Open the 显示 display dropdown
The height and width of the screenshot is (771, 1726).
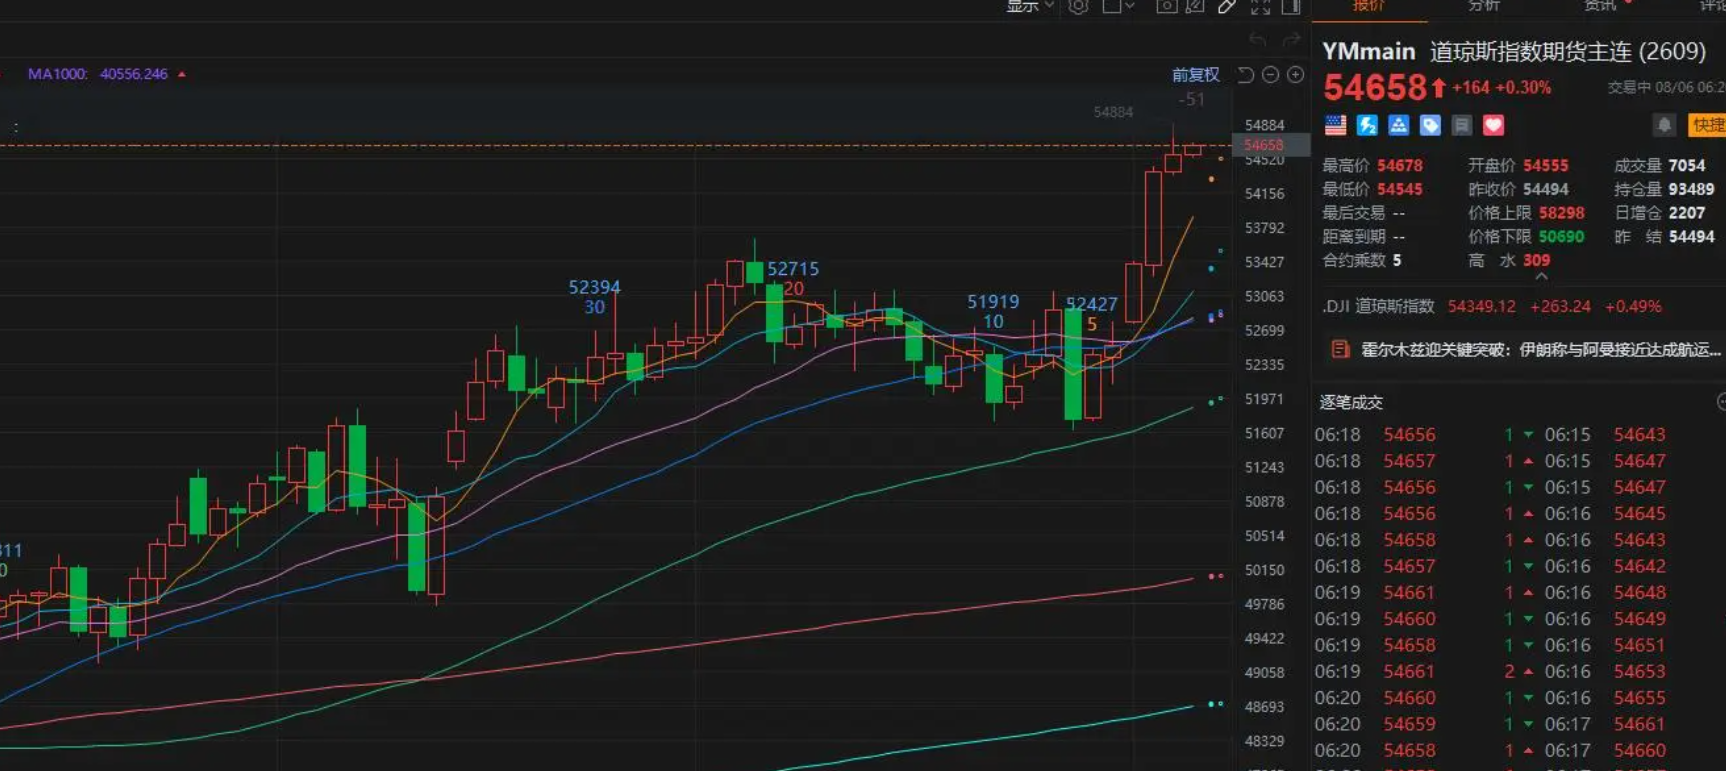click(x=1029, y=6)
